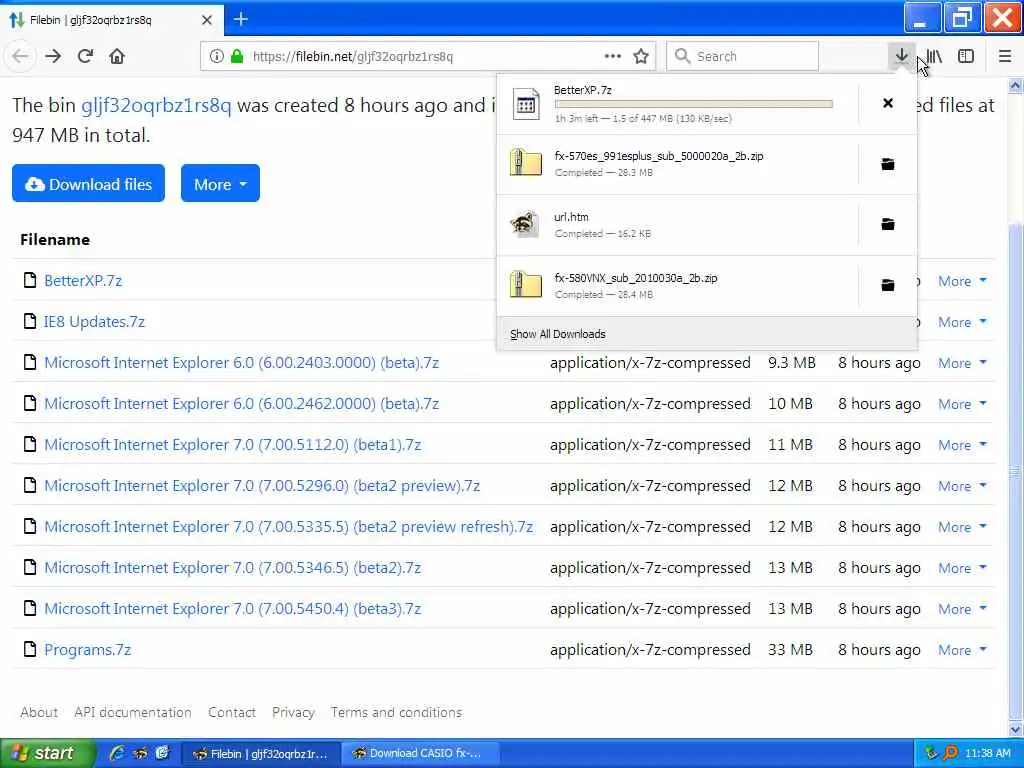Viewport: 1024px width, 768px height.
Task: Click the file icon beside IE8 Updates.7z
Action: point(29,321)
